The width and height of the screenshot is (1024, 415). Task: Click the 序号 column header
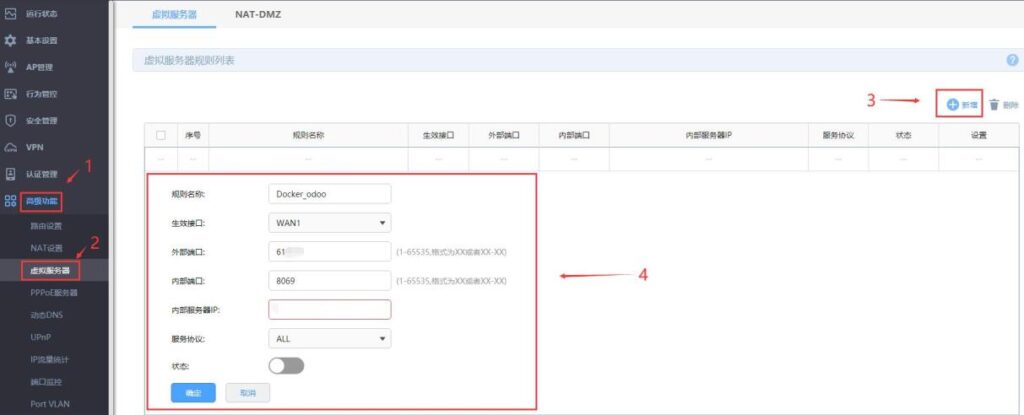[193, 135]
